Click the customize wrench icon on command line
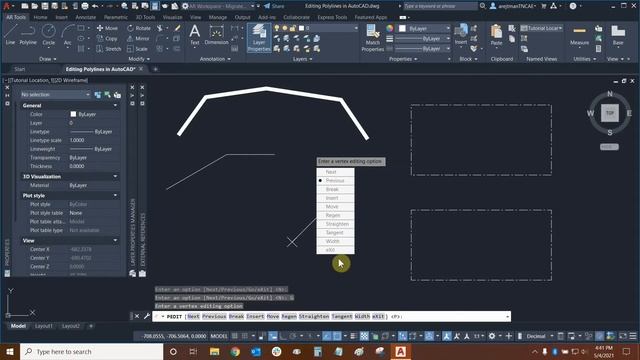The image size is (640, 360). click(x=147, y=316)
